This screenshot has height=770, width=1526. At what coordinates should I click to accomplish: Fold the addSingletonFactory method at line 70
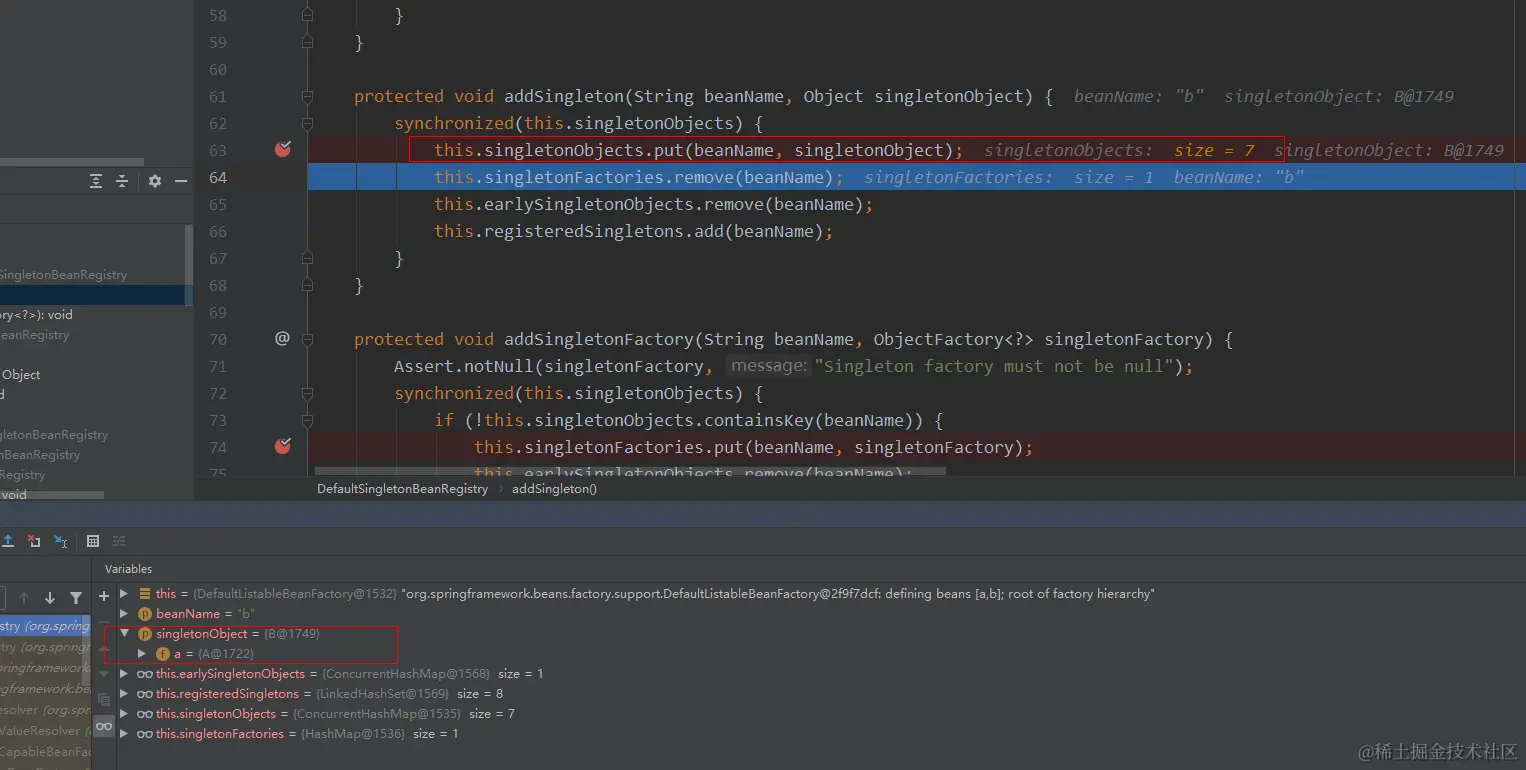[x=308, y=340]
